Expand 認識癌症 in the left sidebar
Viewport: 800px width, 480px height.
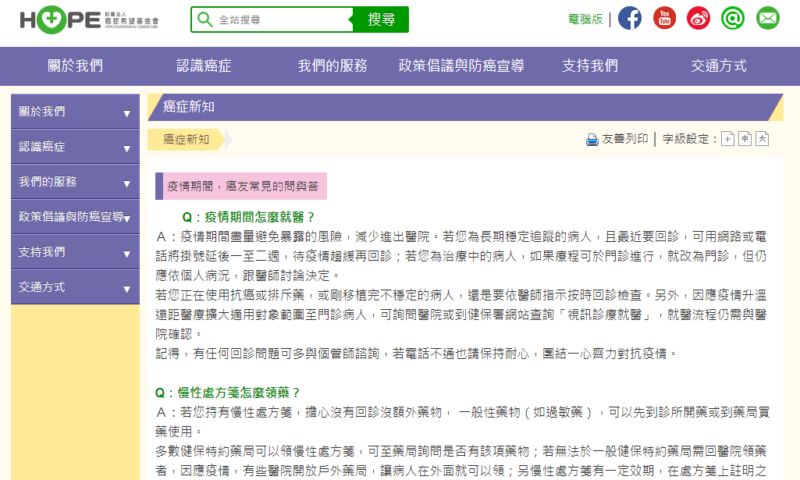[126, 148]
